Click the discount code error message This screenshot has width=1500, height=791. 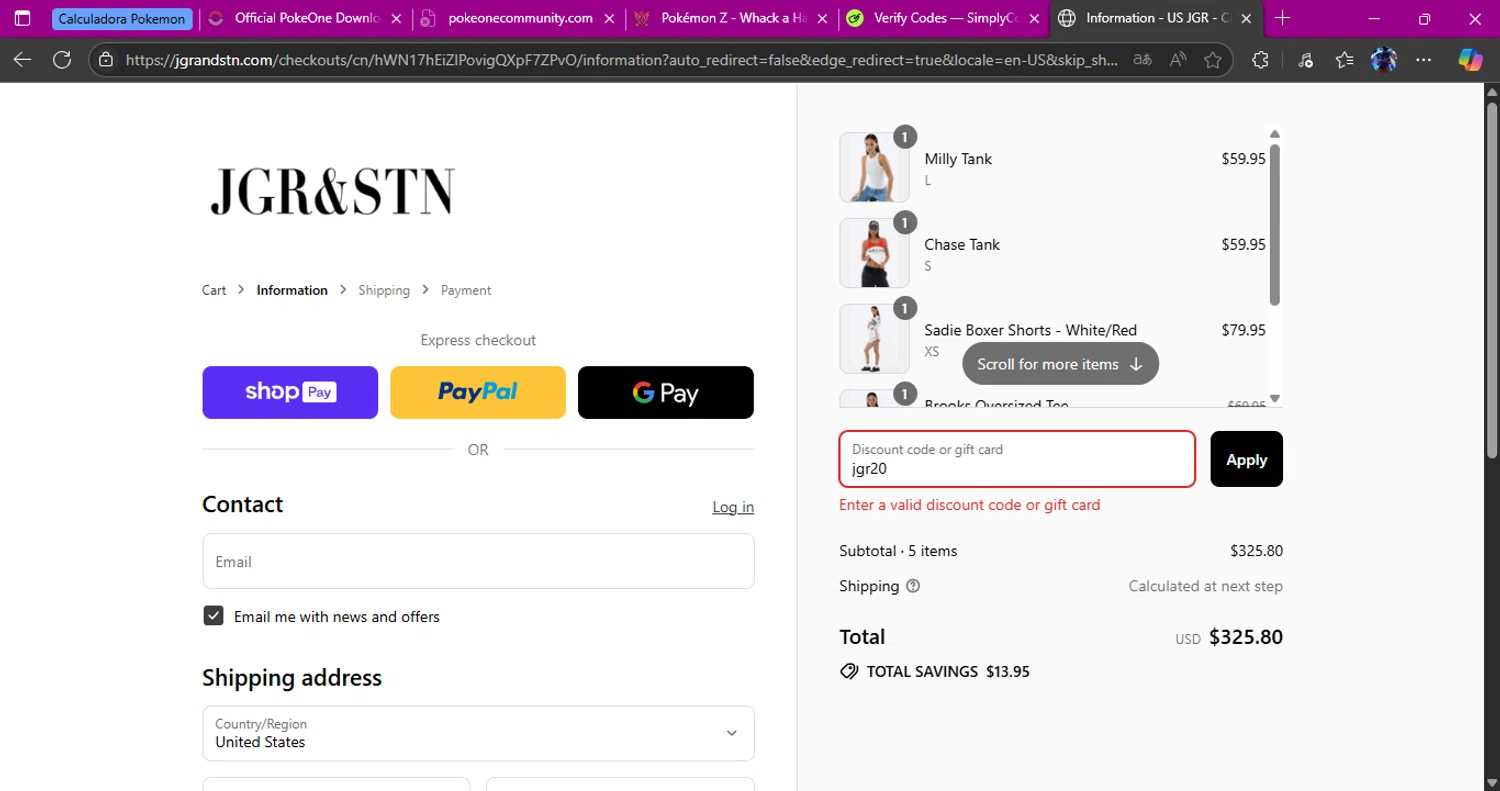(970, 505)
